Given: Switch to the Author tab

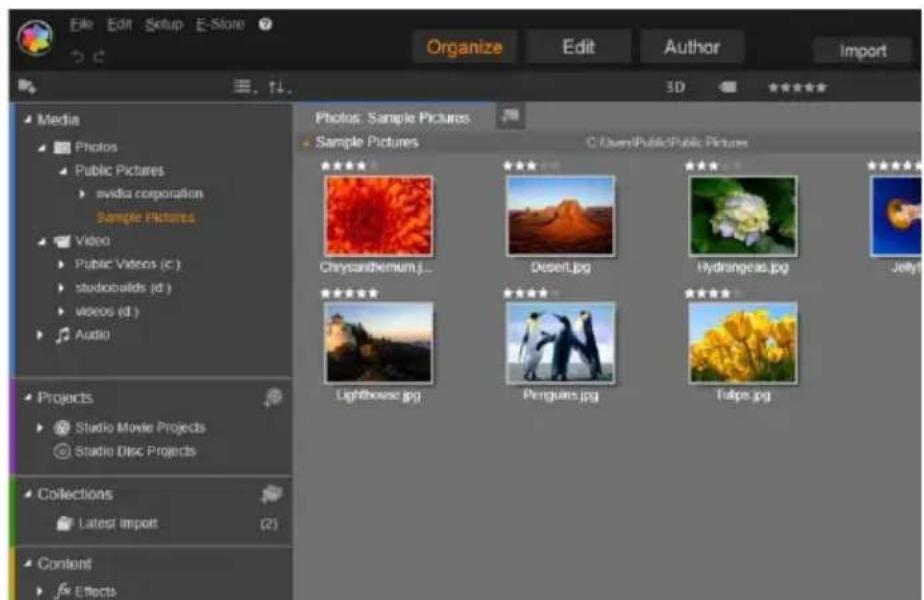Looking at the screenshot, I should (692, 47).
